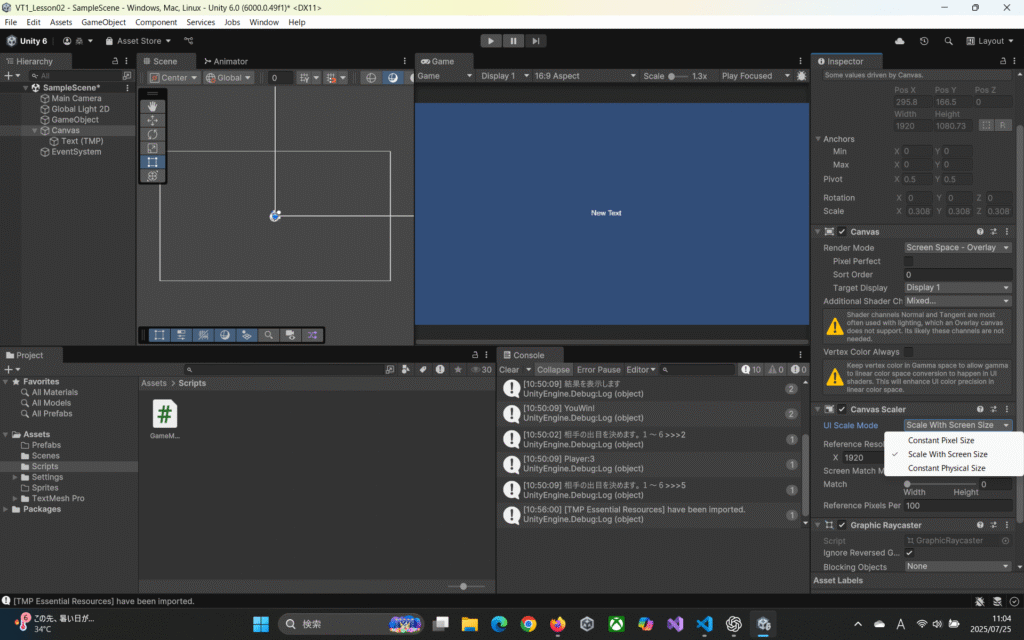Toggle Console info message count filter
Viewport: 1024px width, 640px height.
tap(752, 370)
